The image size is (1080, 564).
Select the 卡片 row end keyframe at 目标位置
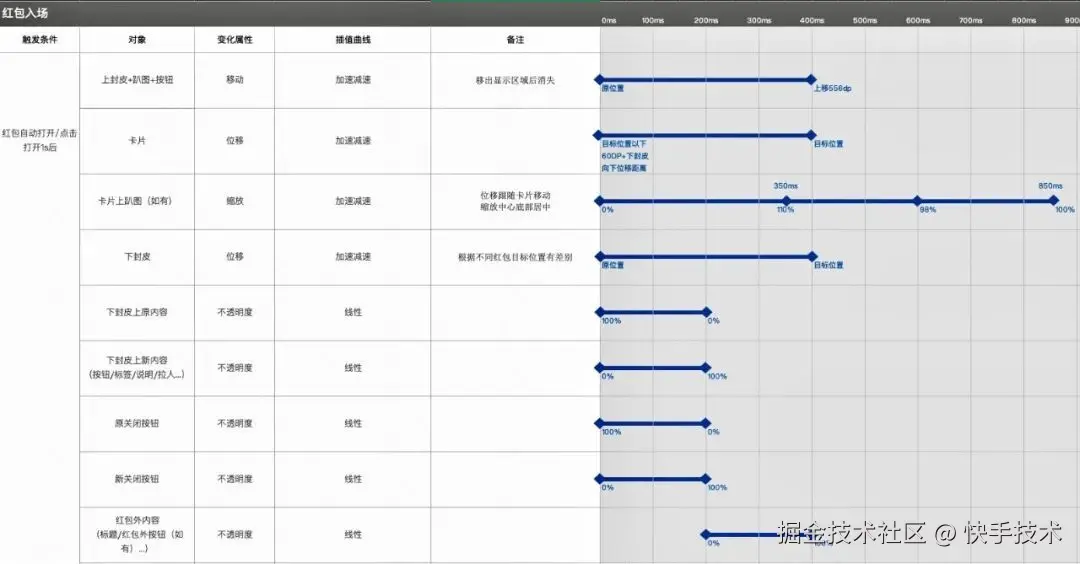pyautogui.click(x=811, y=136)
